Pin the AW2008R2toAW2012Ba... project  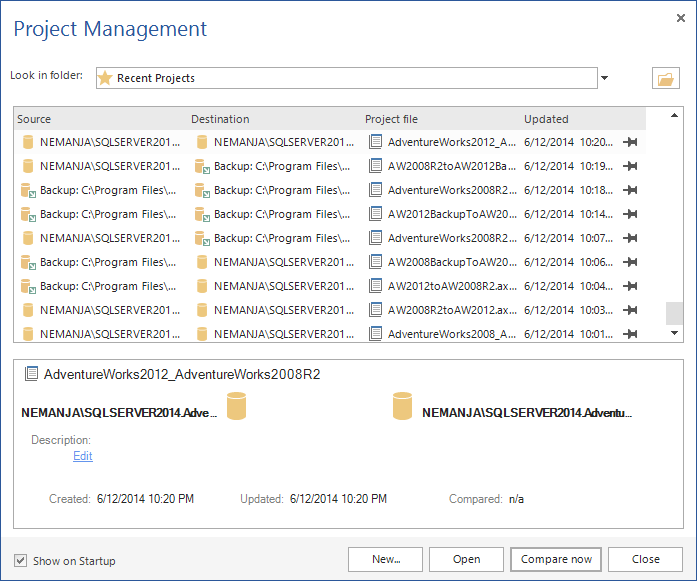tap(630, 166)
